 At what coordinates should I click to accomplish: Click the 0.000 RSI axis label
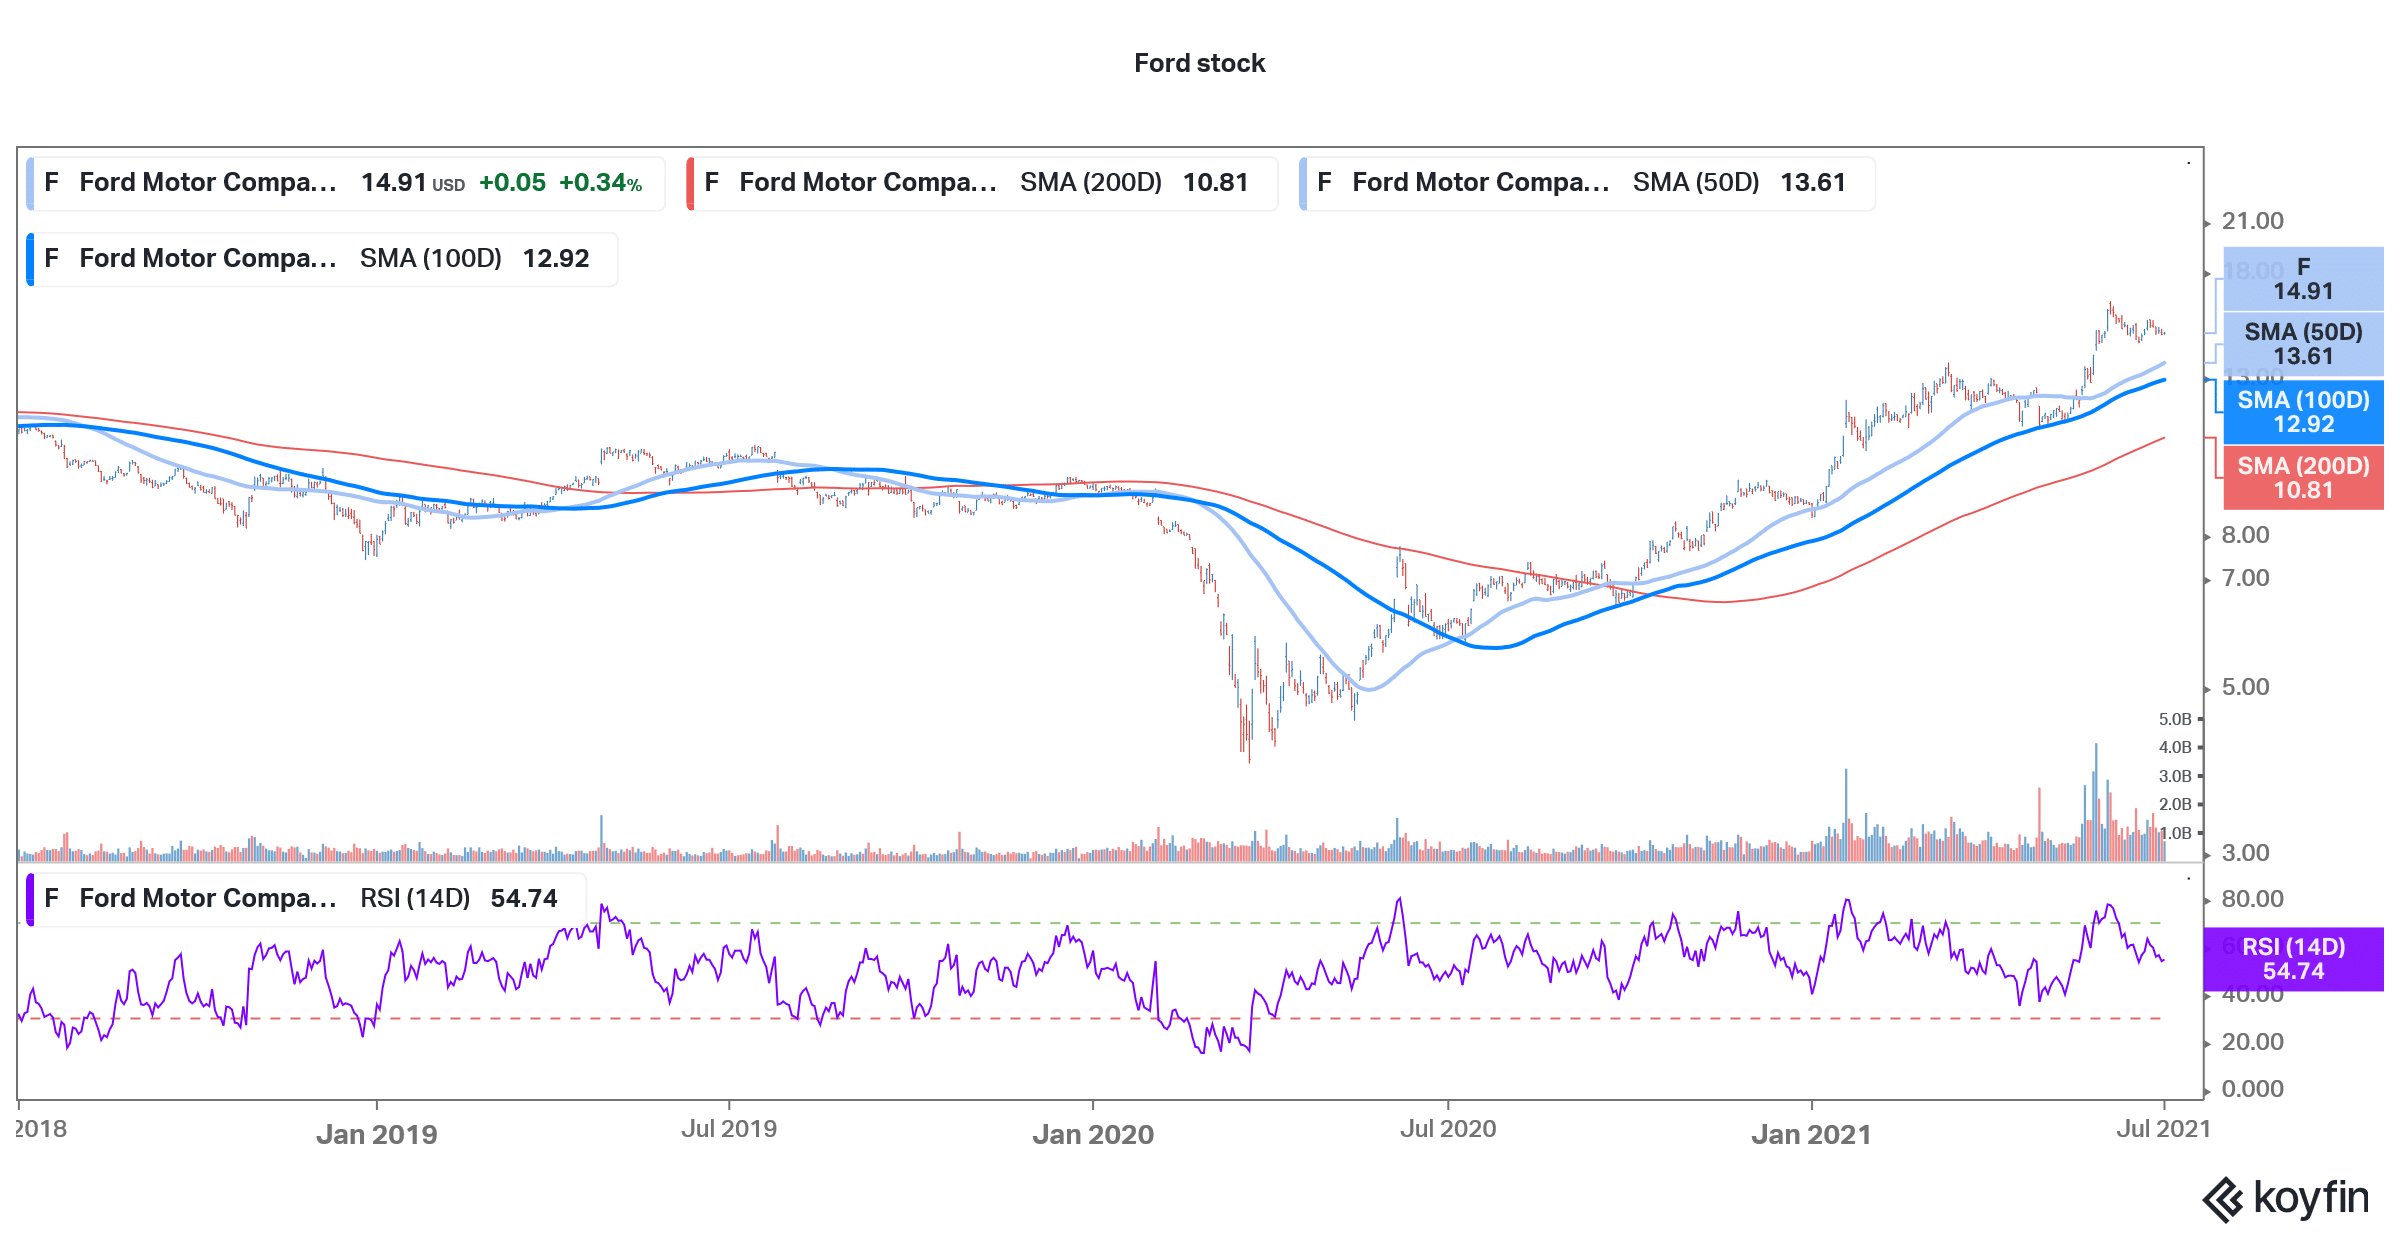2252,1089
